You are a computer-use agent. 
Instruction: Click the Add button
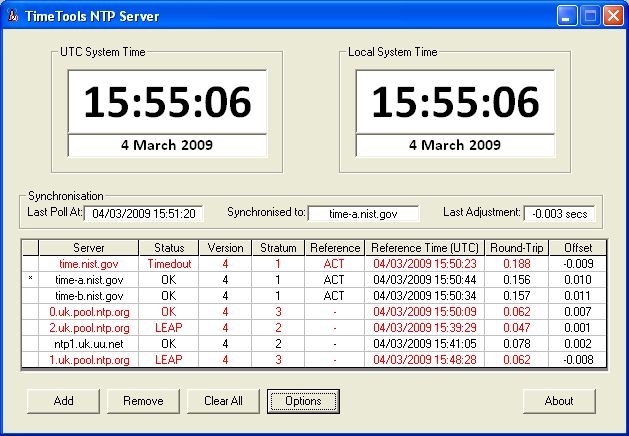63,401
